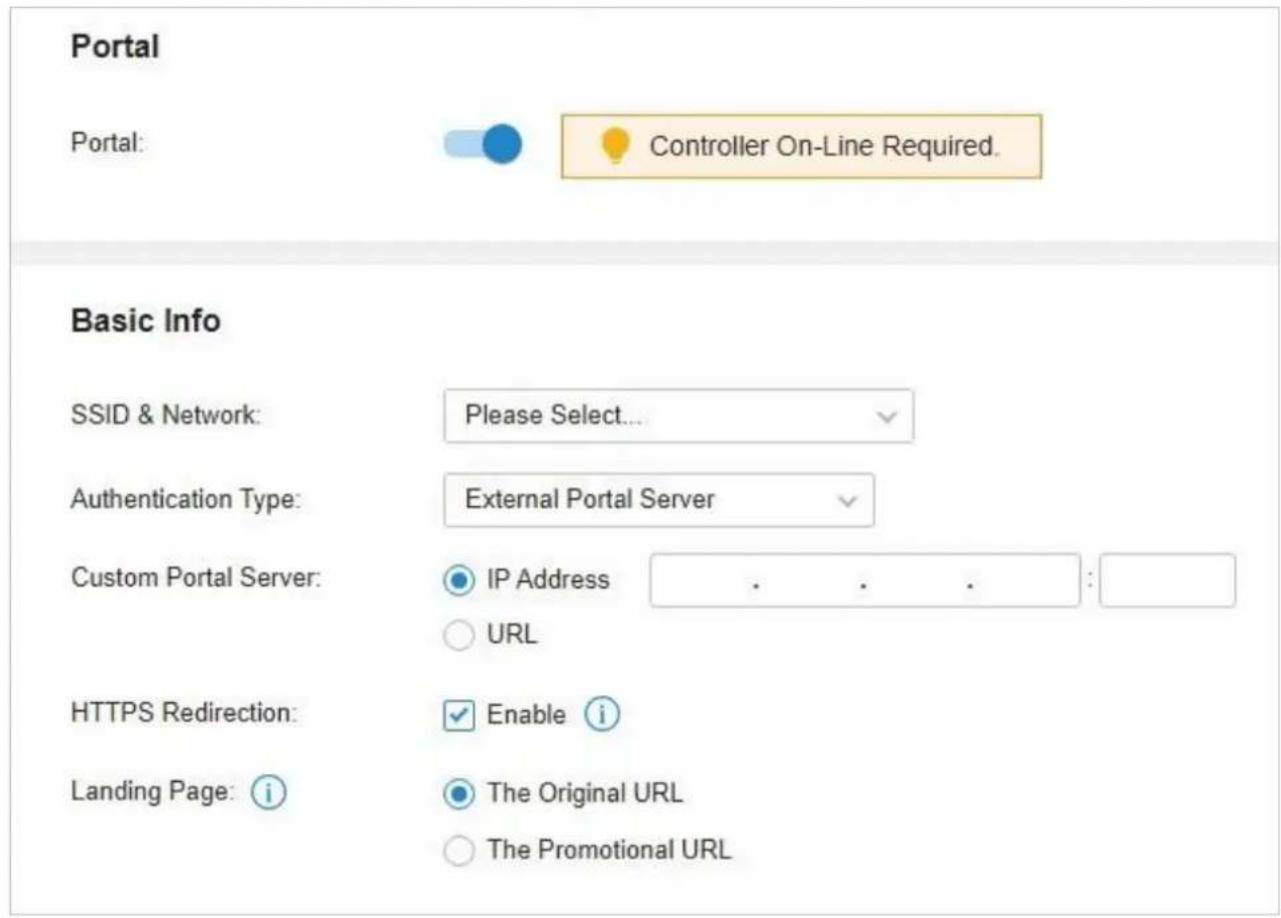Click the info icon beside Landing Page
1281x918 pixels.
[x=268, y=793]
